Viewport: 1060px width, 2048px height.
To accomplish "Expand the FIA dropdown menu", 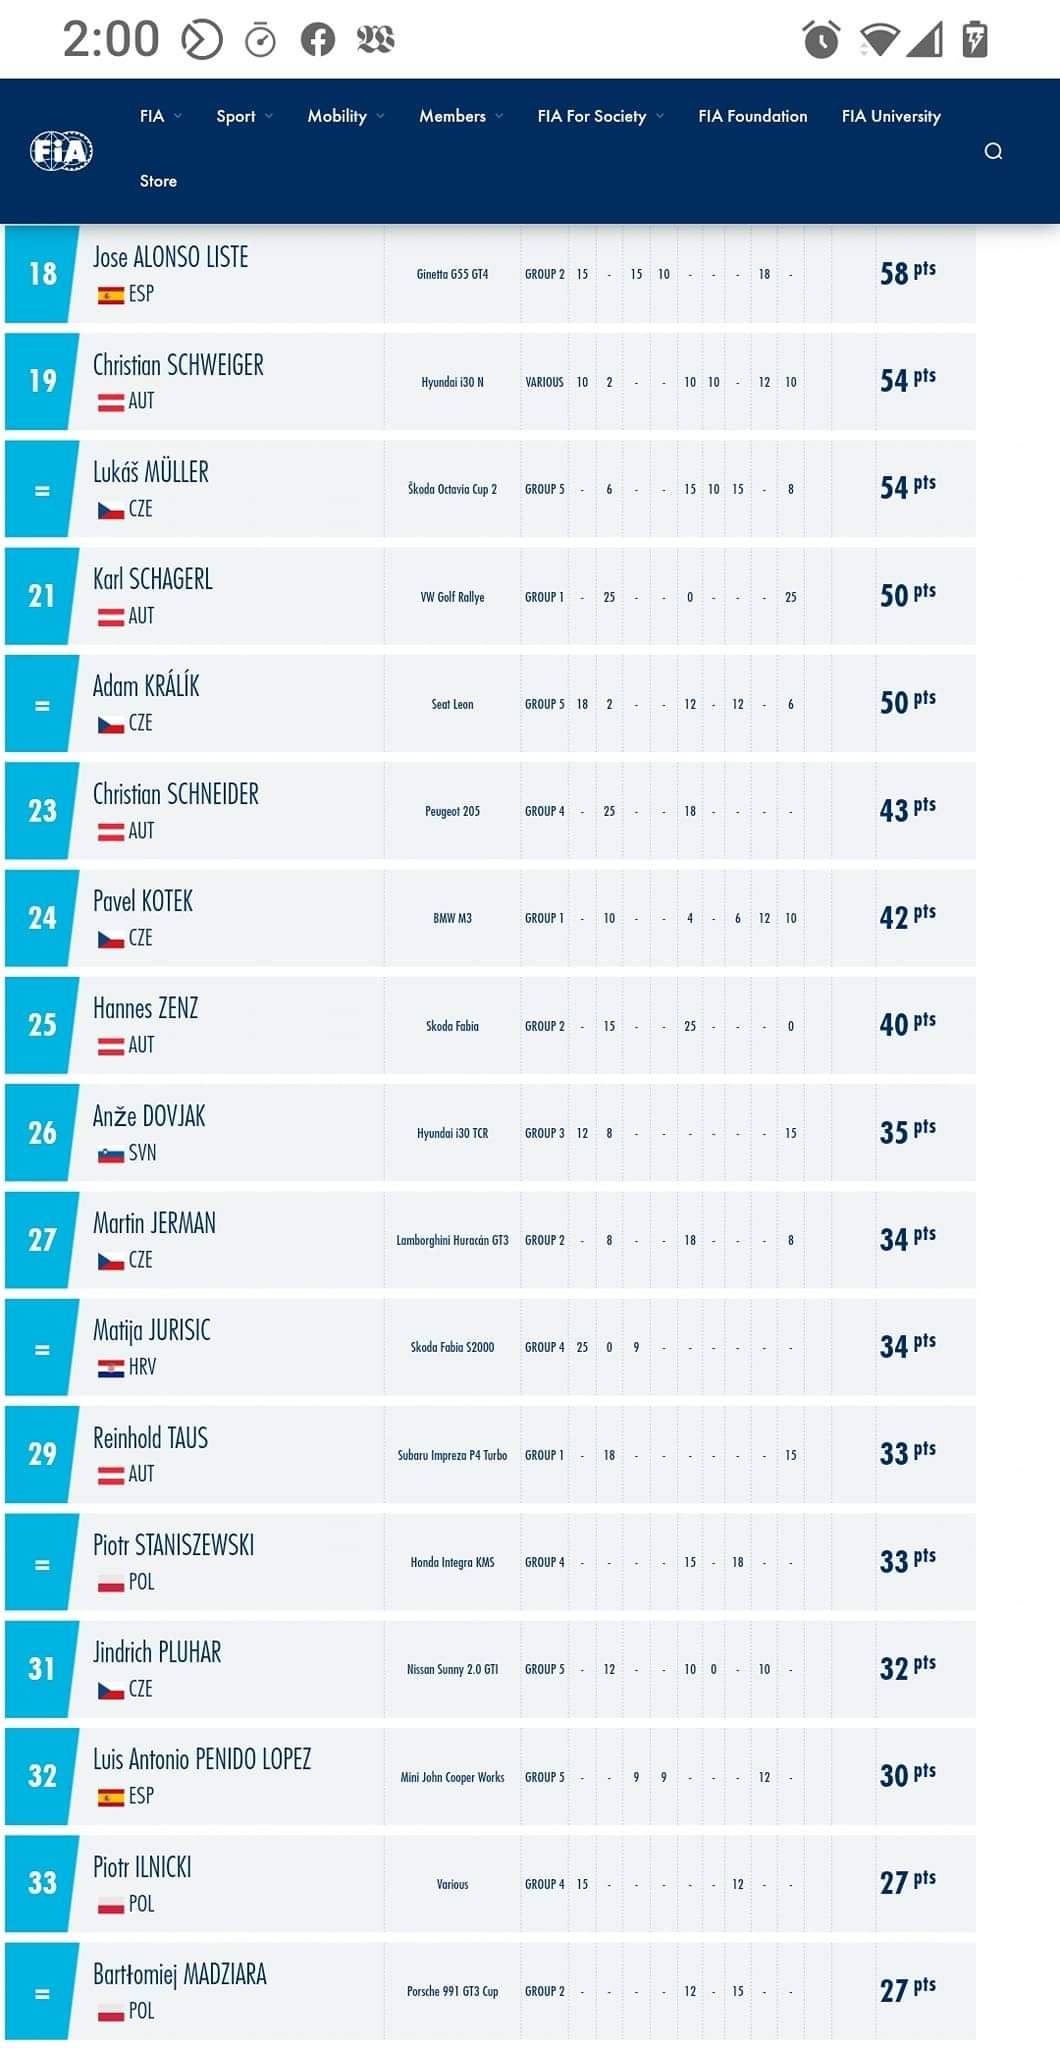I will pyautogui.click(x=160, y=116).
